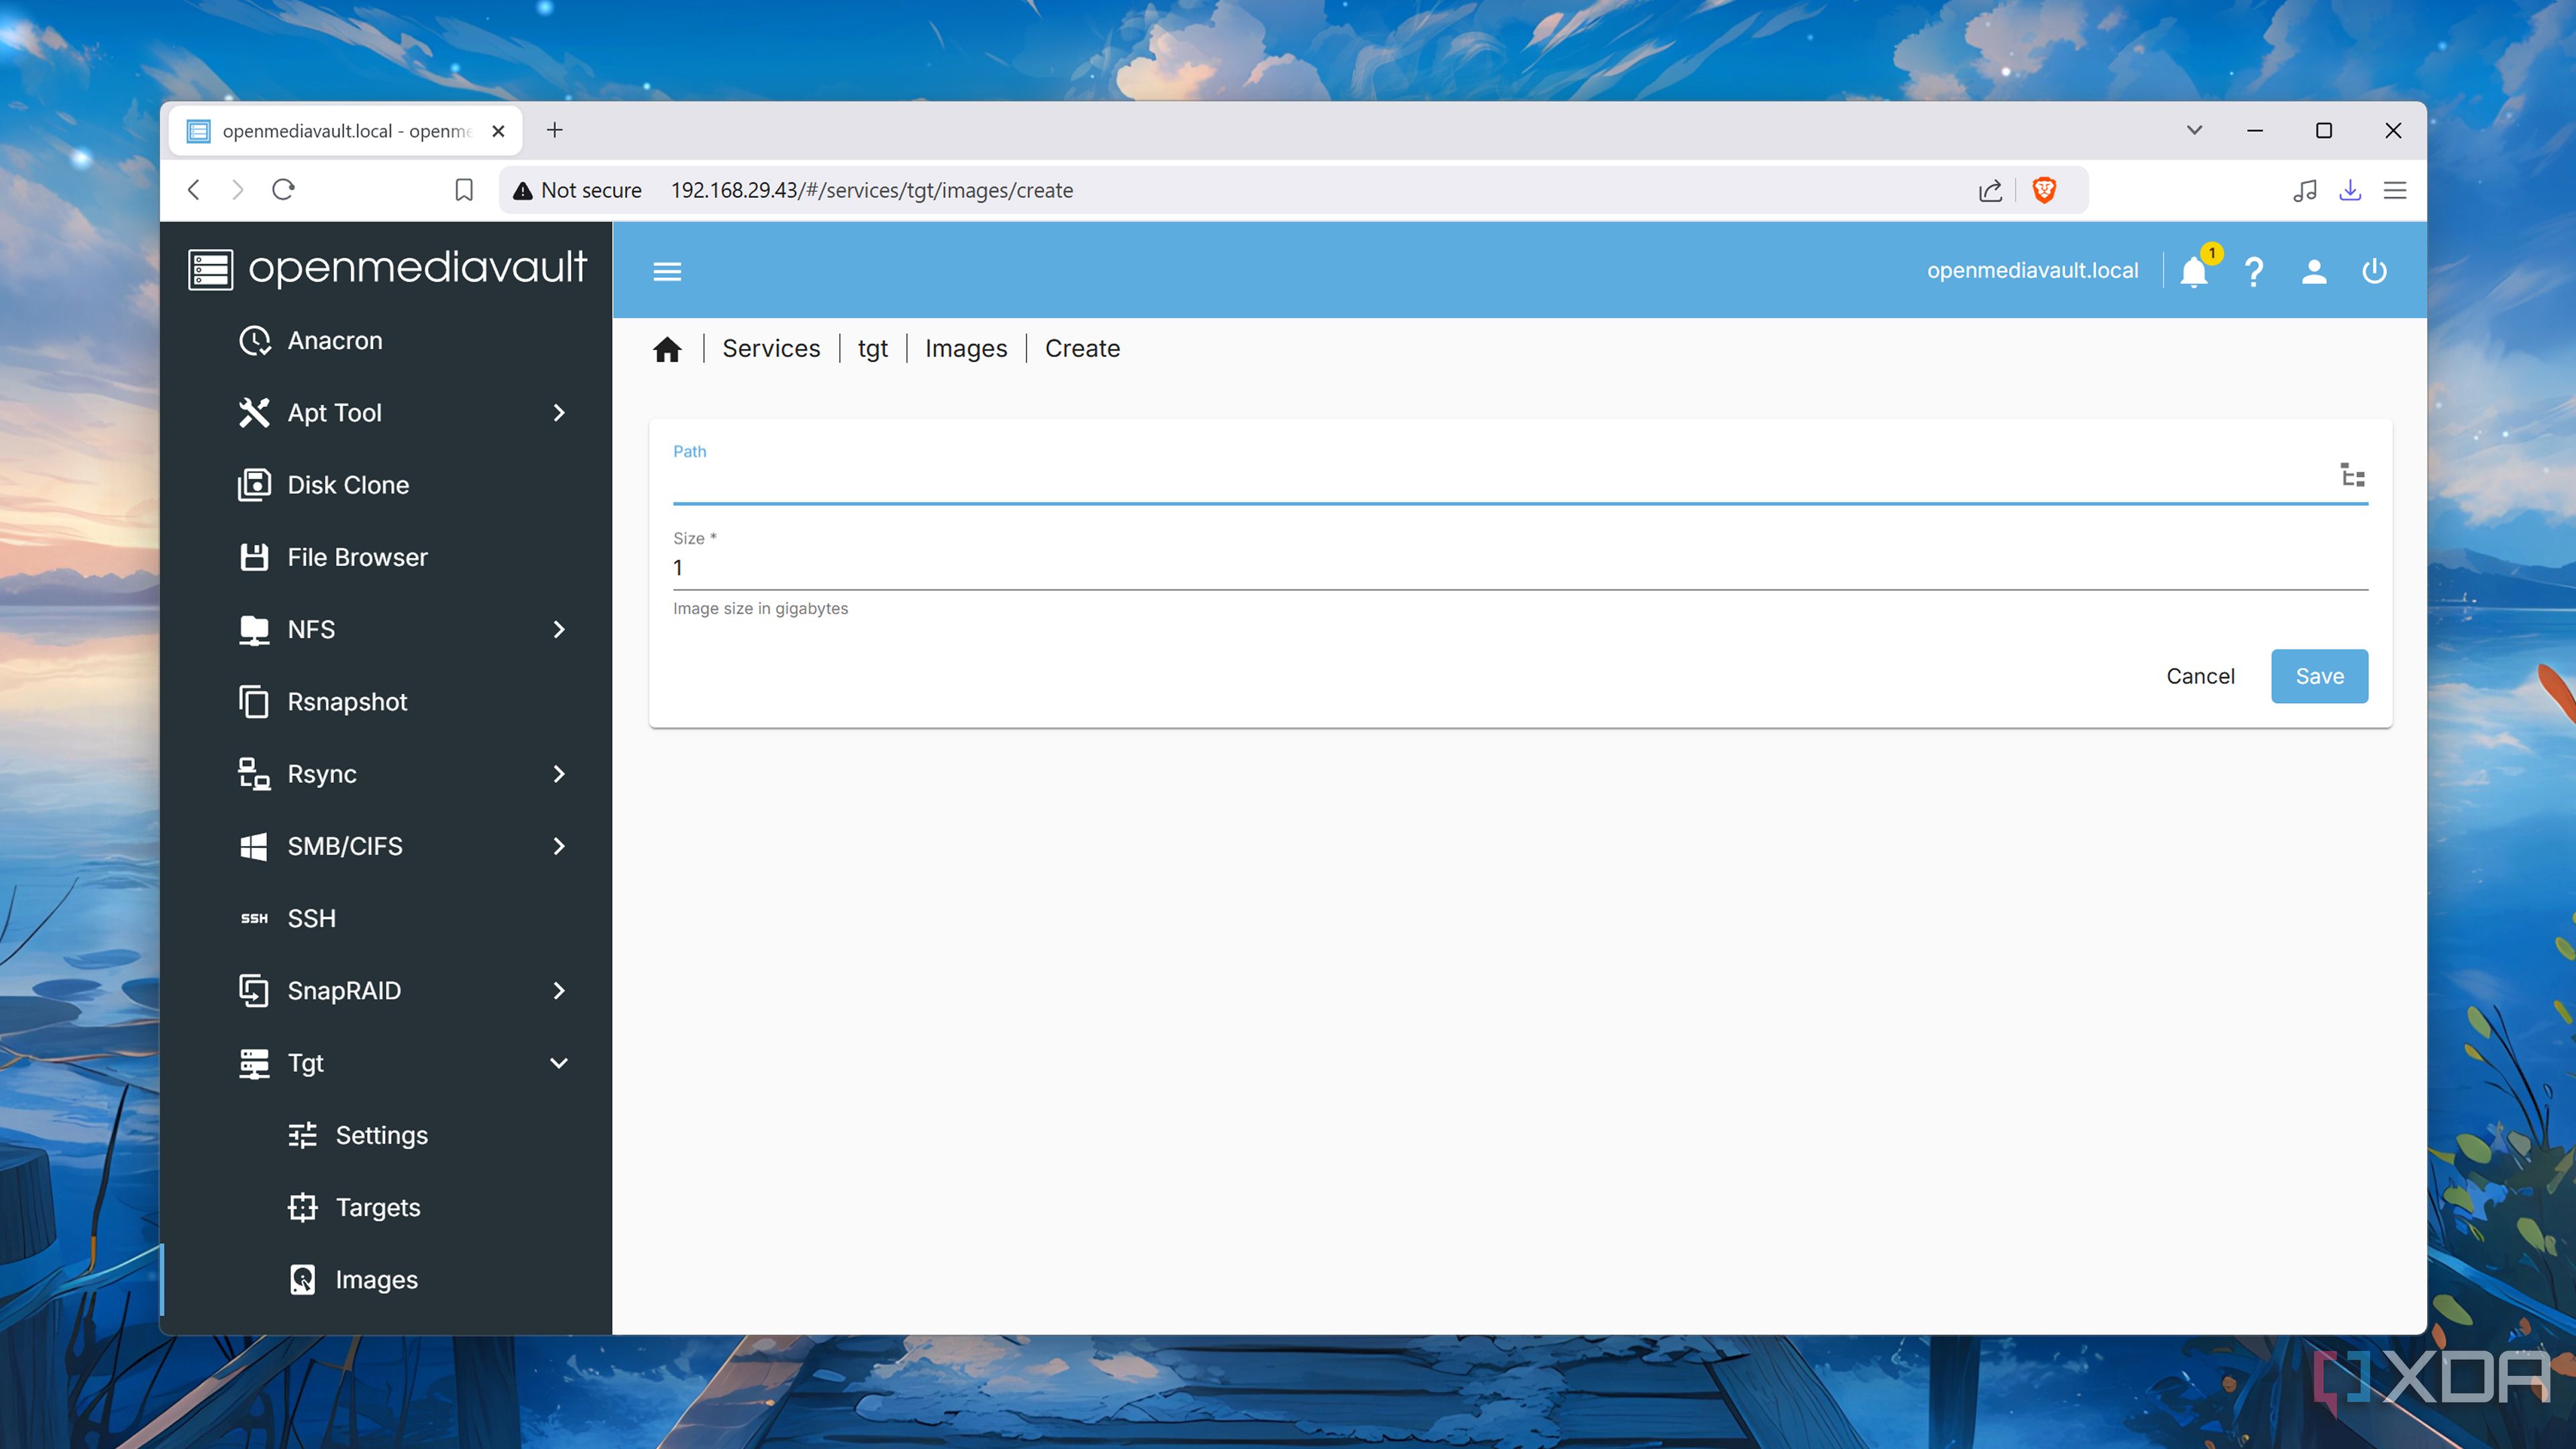This screenshot has width=2576, height=1449.
Task: Go to Services breadcrumb
Action: [771, 348]
